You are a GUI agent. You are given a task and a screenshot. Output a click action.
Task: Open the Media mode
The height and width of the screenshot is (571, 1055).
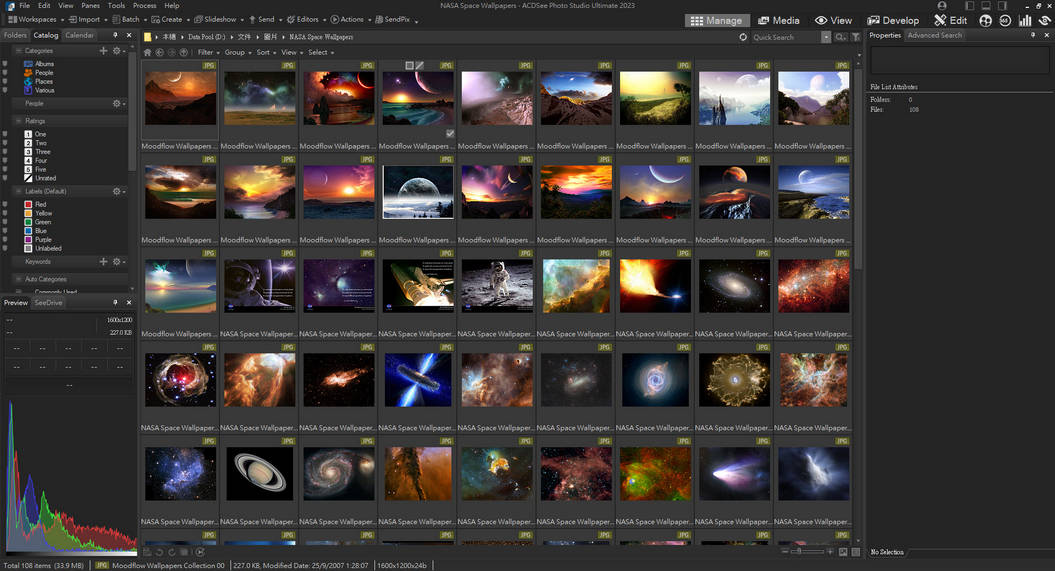(779, 20)
